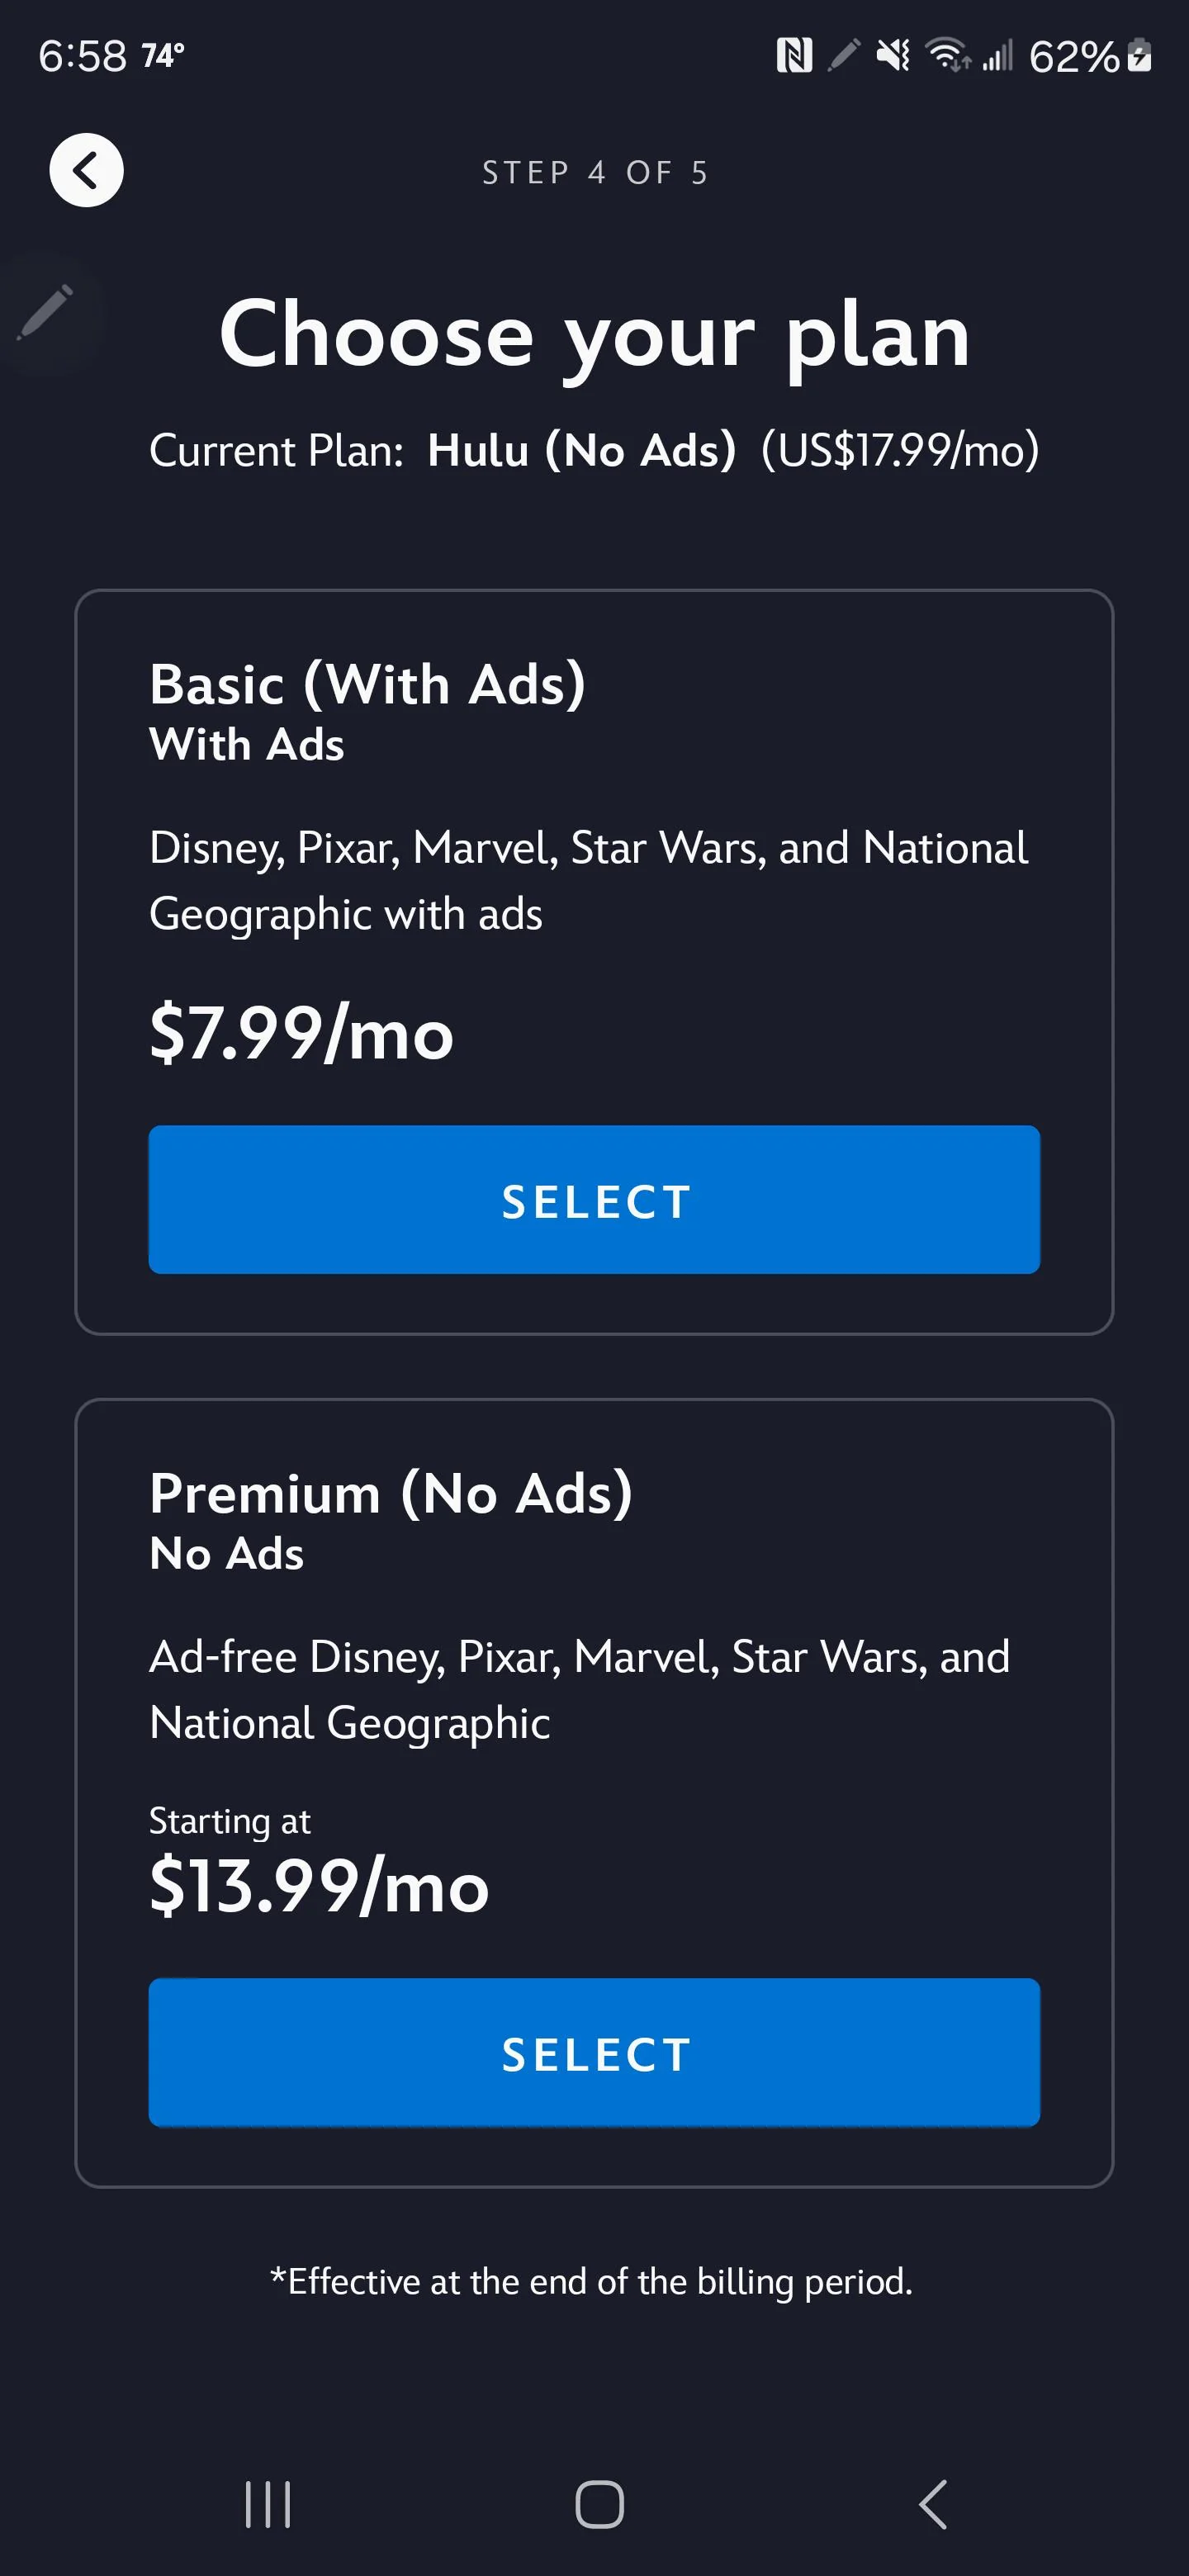Tap the $7.99/mo price text
The height and width of the screenshot is (2576, 1189).
tap(300, 1035)
